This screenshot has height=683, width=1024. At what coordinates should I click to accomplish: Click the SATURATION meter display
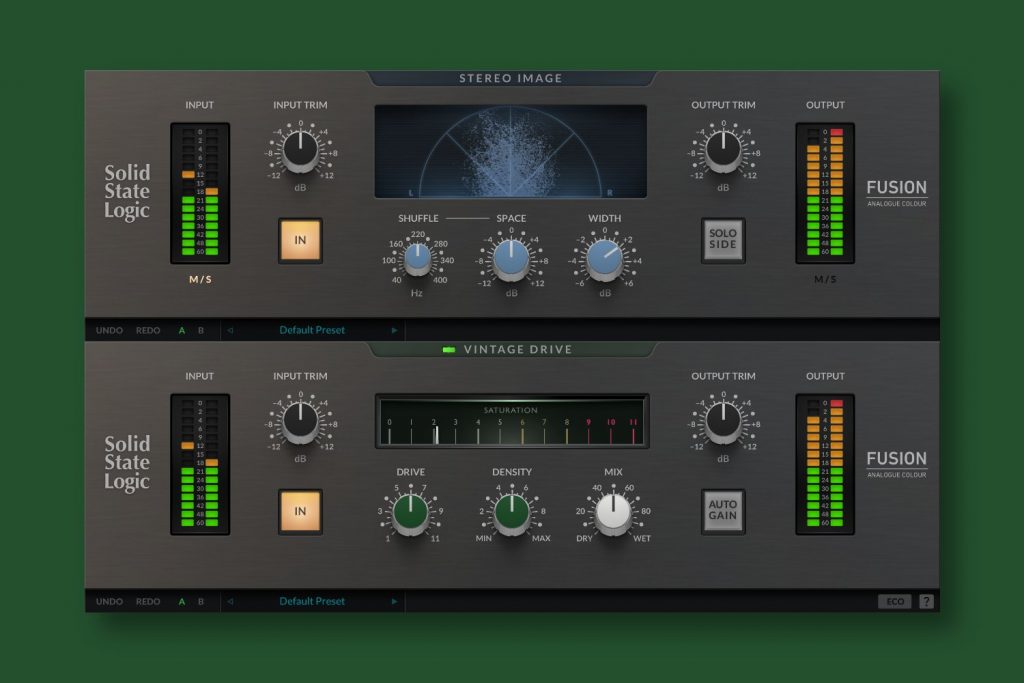[x=512, y=421]
